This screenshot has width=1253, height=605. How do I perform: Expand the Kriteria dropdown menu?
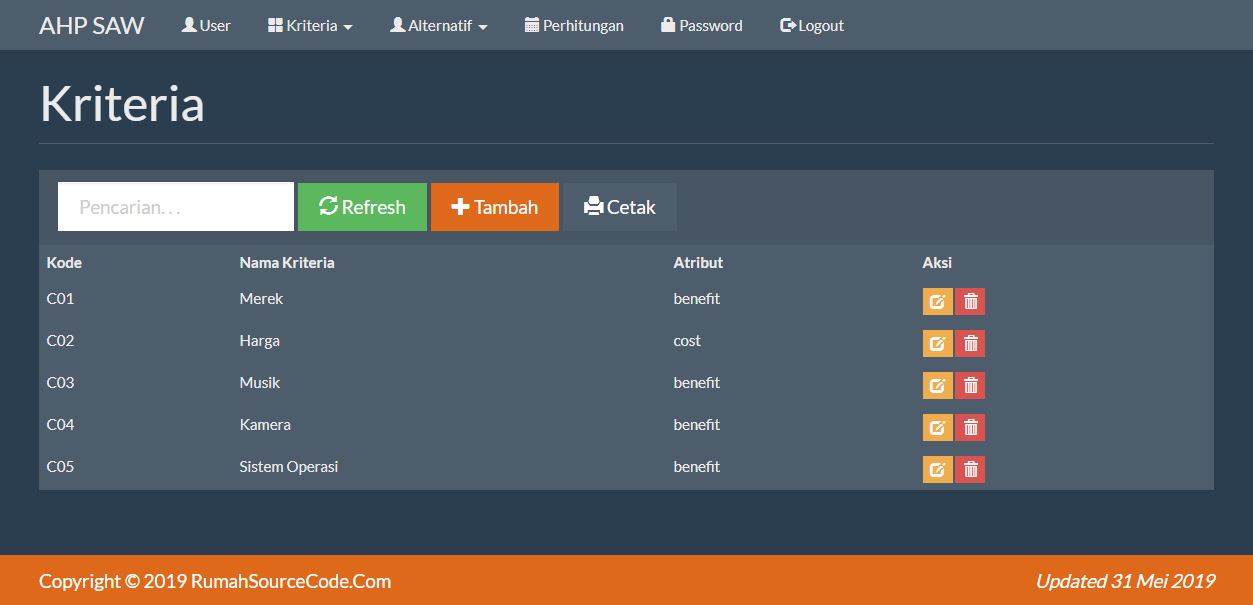tap(309, 25)
